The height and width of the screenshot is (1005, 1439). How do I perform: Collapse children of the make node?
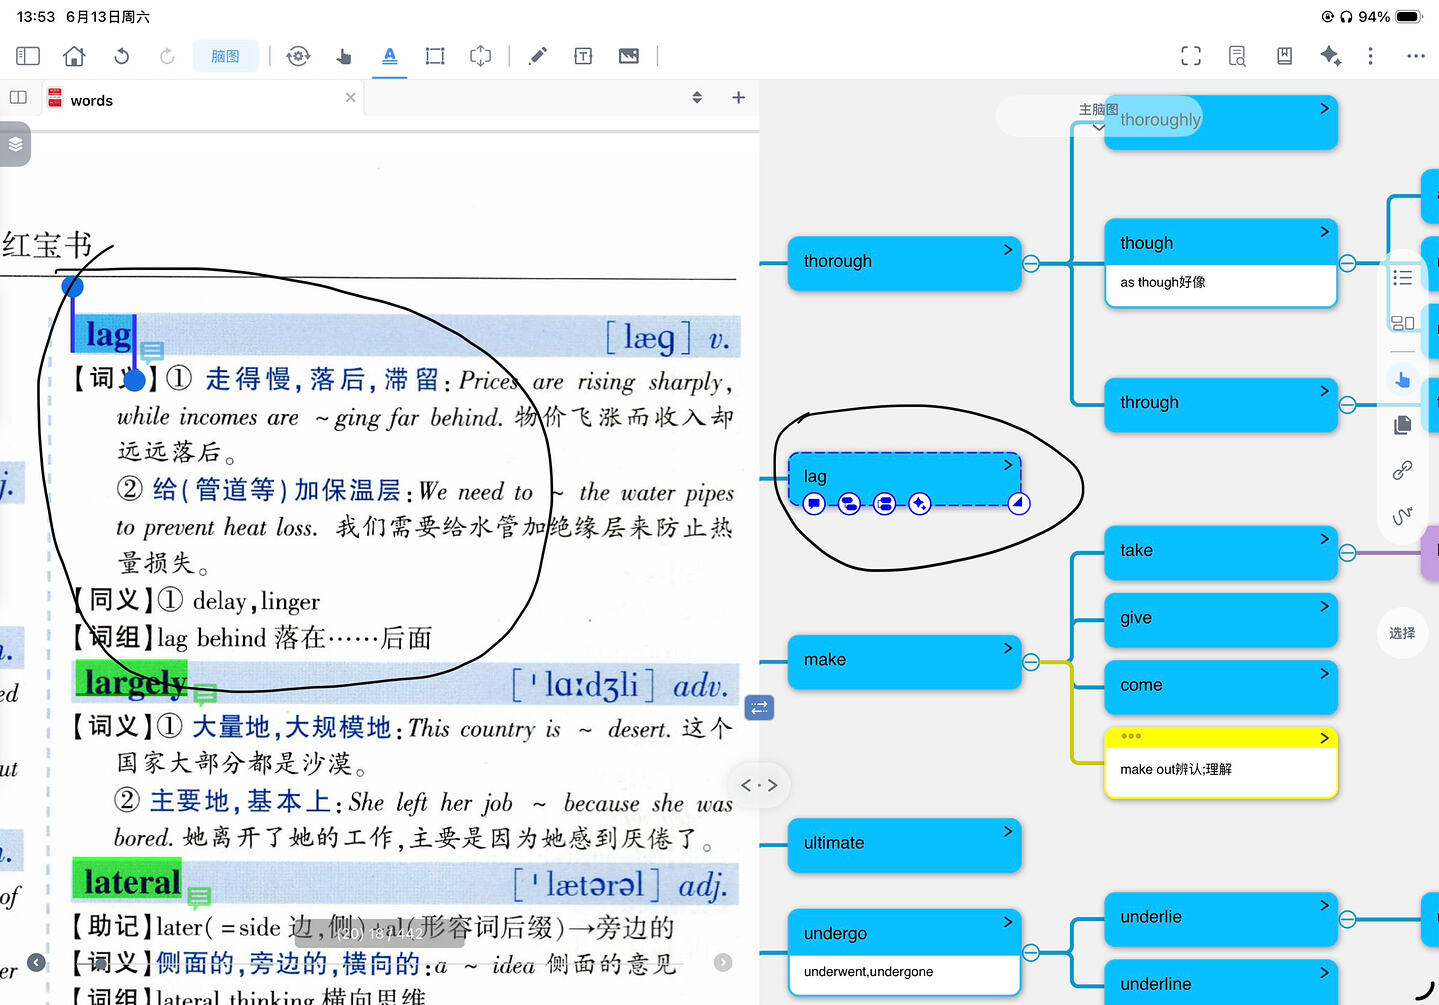pyautogui.click(x=1031, y=662)
